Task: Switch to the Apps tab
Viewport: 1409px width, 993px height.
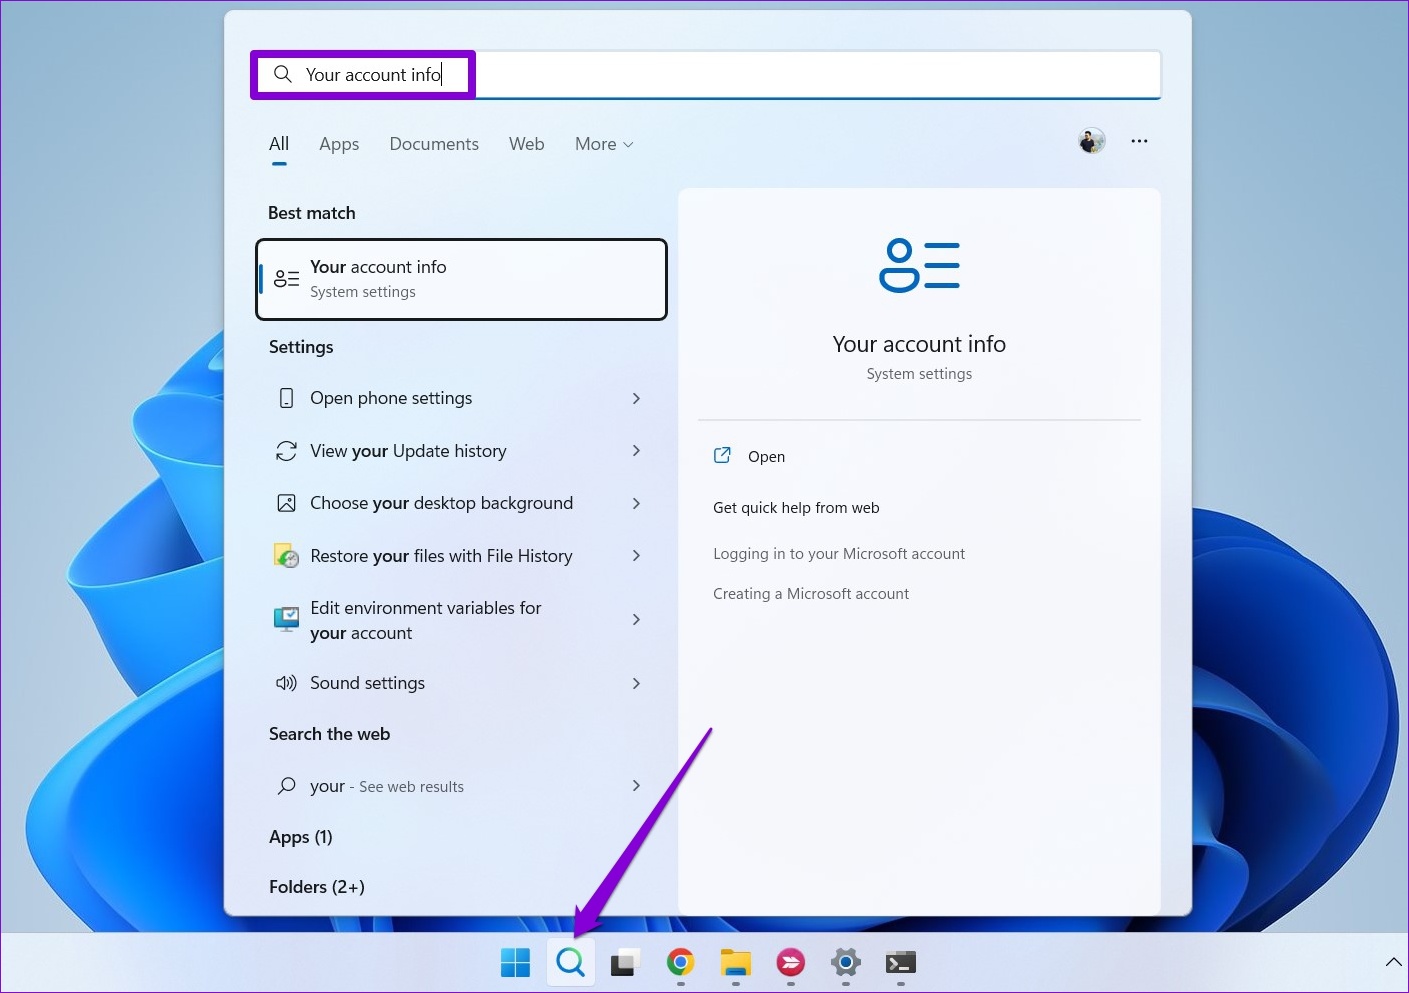Action: (339, 144)
